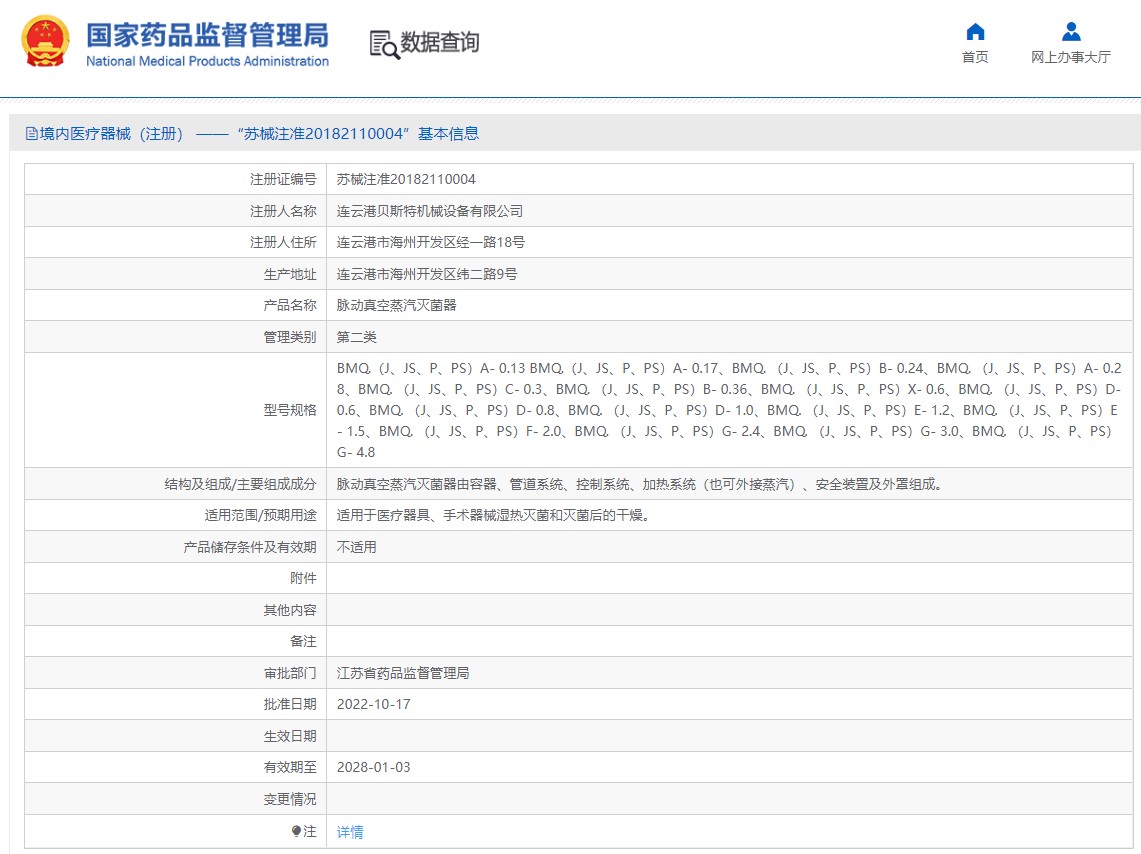This screenshot has width=1141, height=854.
Task: Click the 网上办事大厅 user icon
Action: click(1070, 32)
